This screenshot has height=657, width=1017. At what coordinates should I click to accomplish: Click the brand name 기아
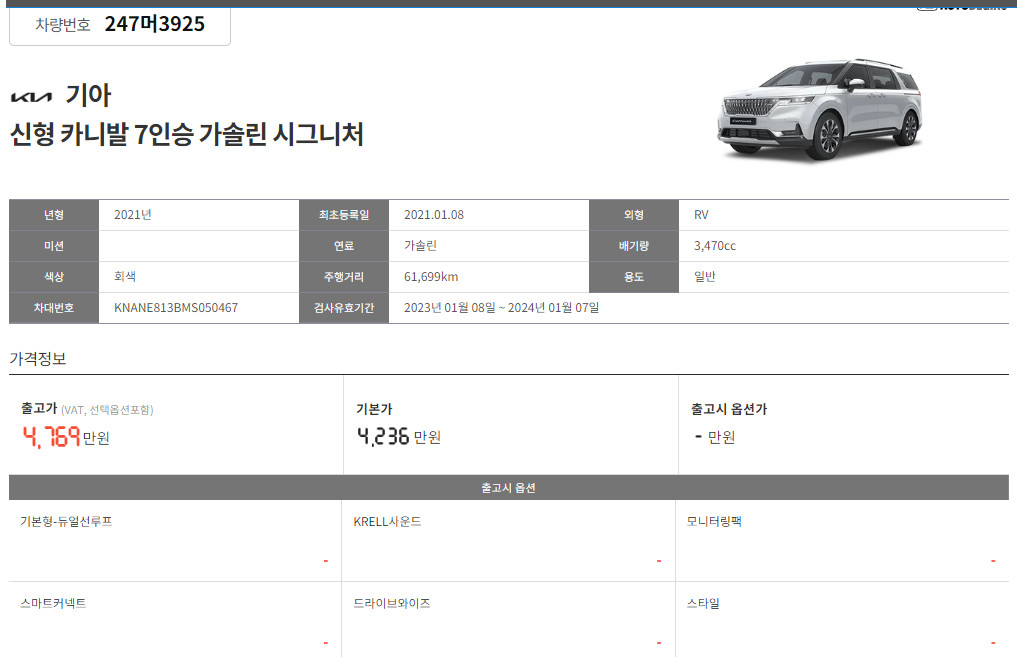pyautogui.click(x=88, y=95)
